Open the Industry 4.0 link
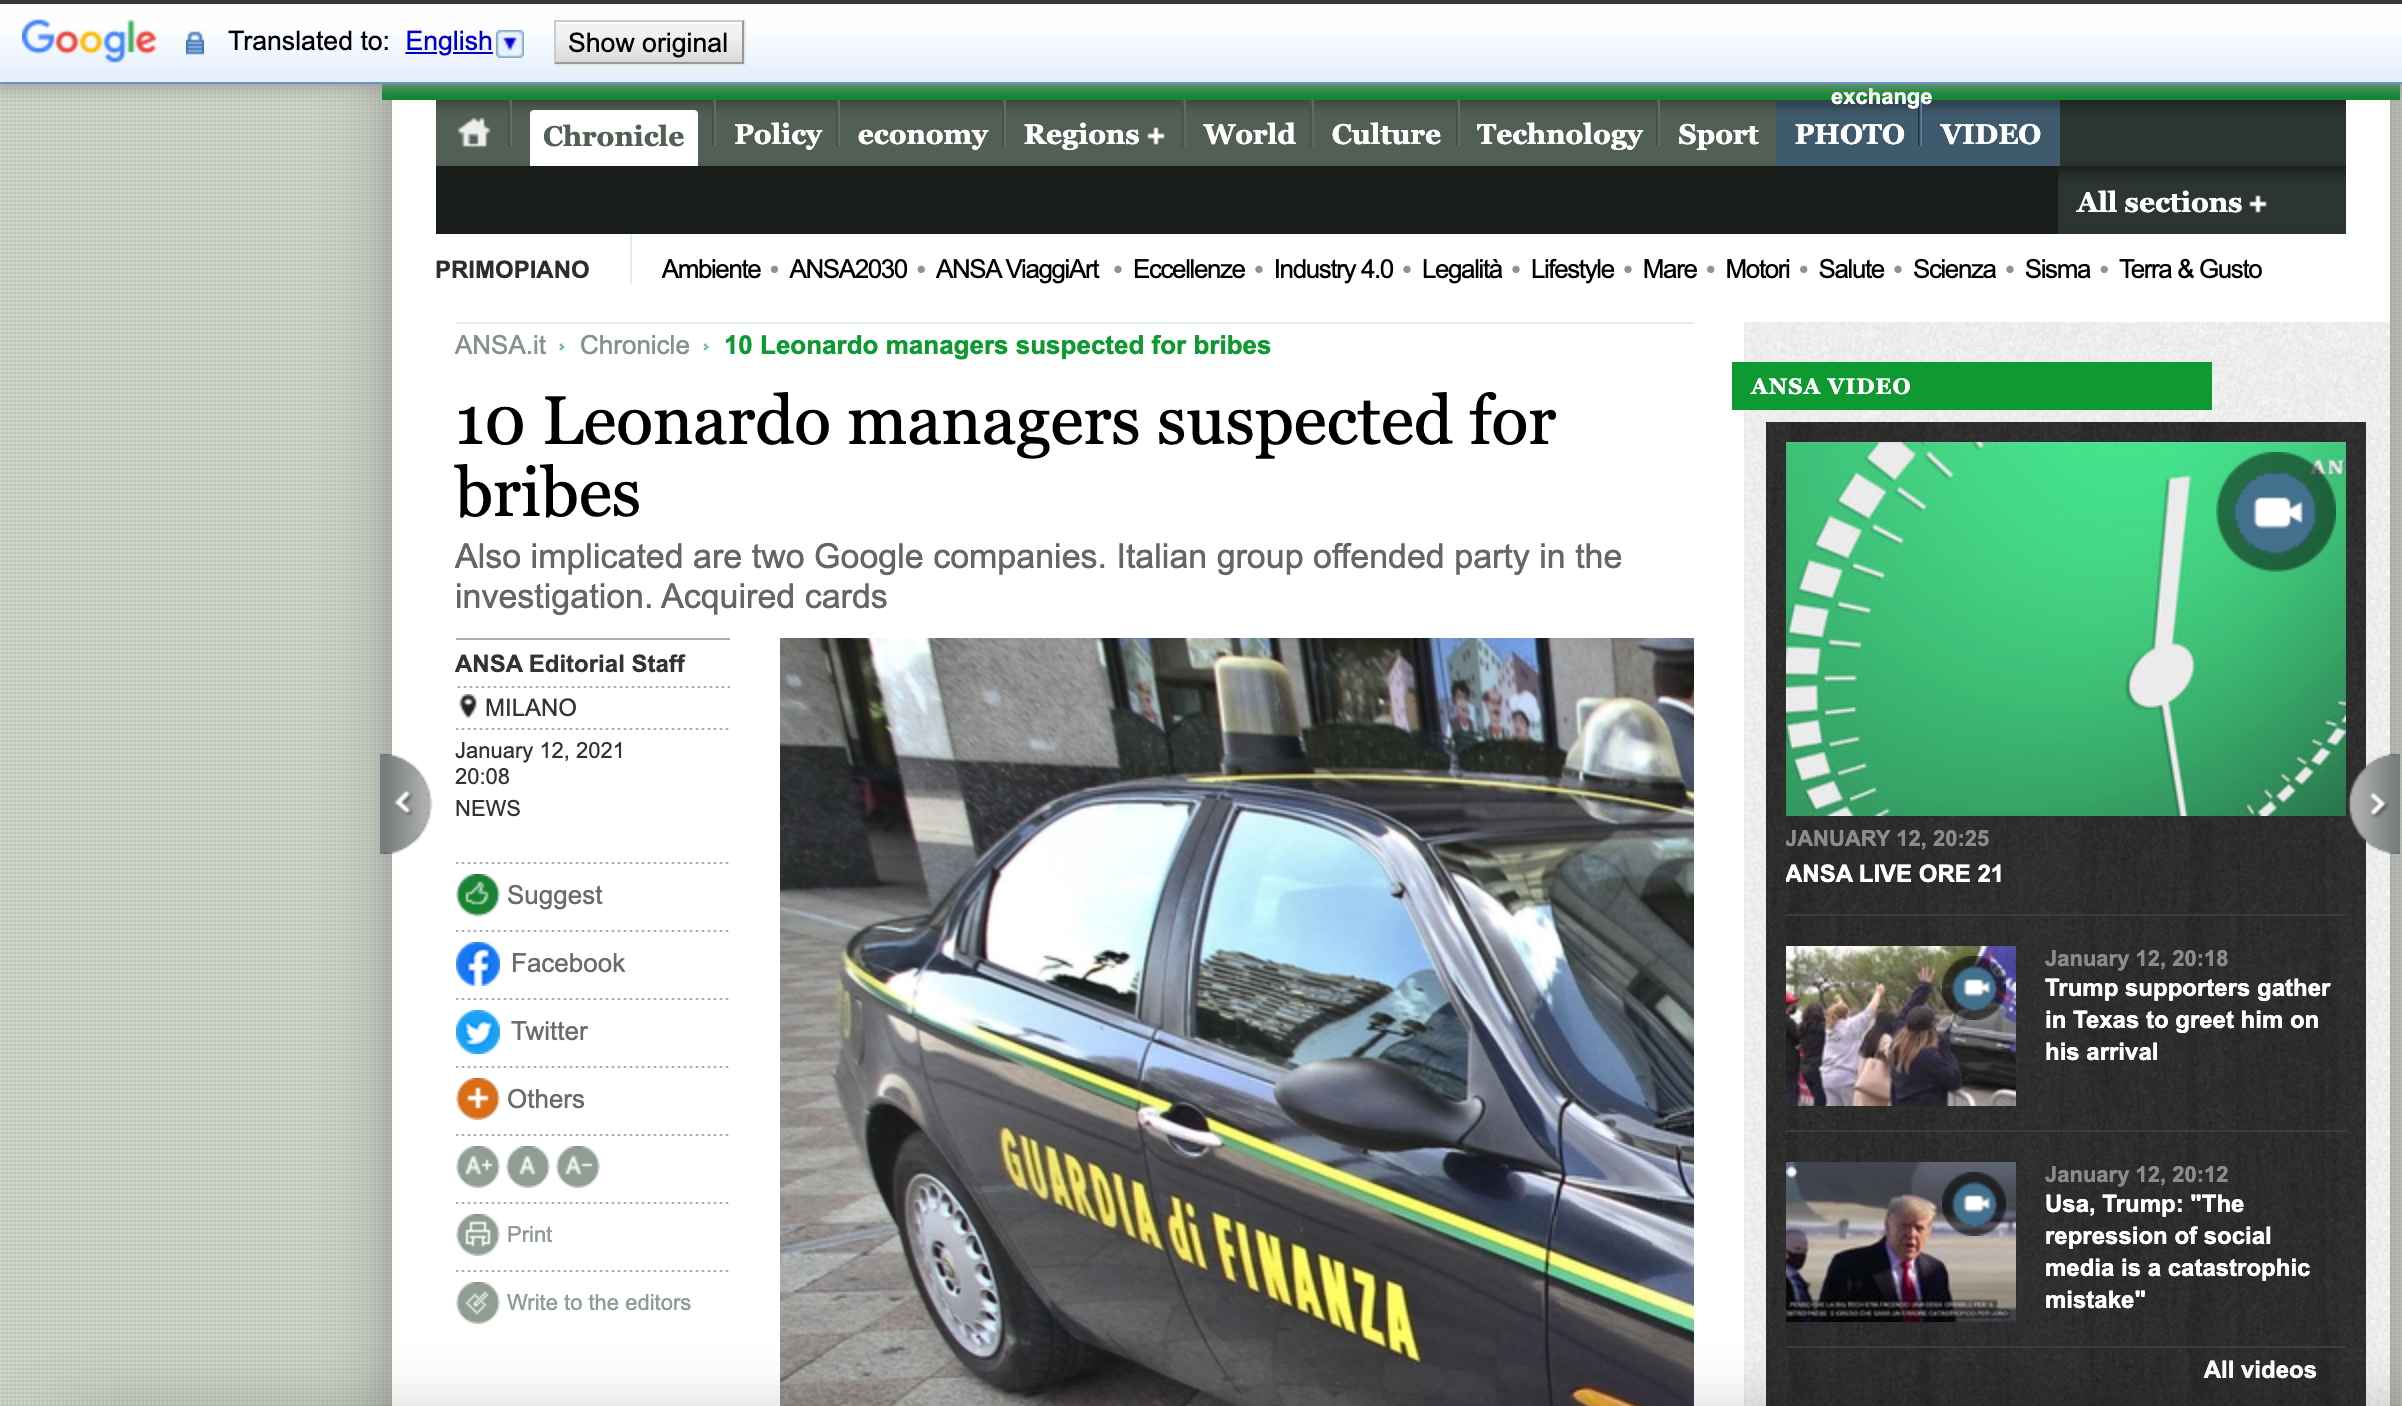Image resolution: width=2402 pixels, height=1406 pixels. (1333, 269)
